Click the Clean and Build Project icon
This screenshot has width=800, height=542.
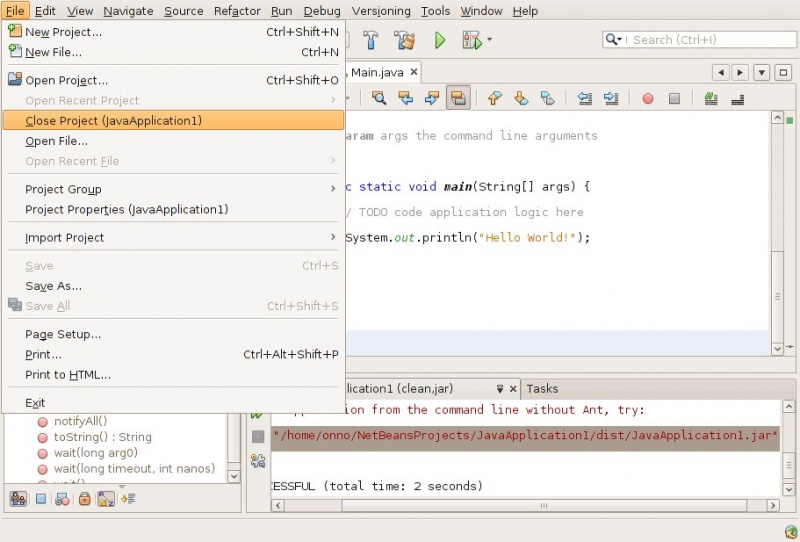pos(404,40)
